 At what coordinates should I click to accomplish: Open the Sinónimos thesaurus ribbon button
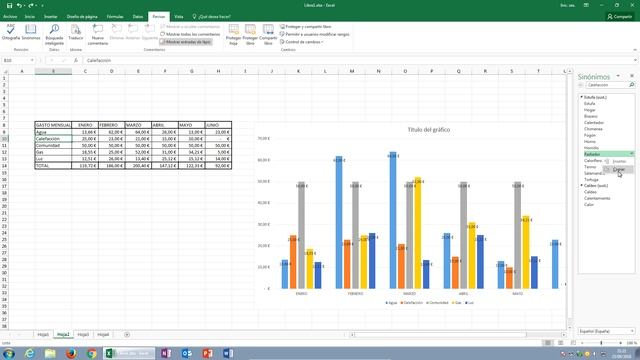point(31,32)
